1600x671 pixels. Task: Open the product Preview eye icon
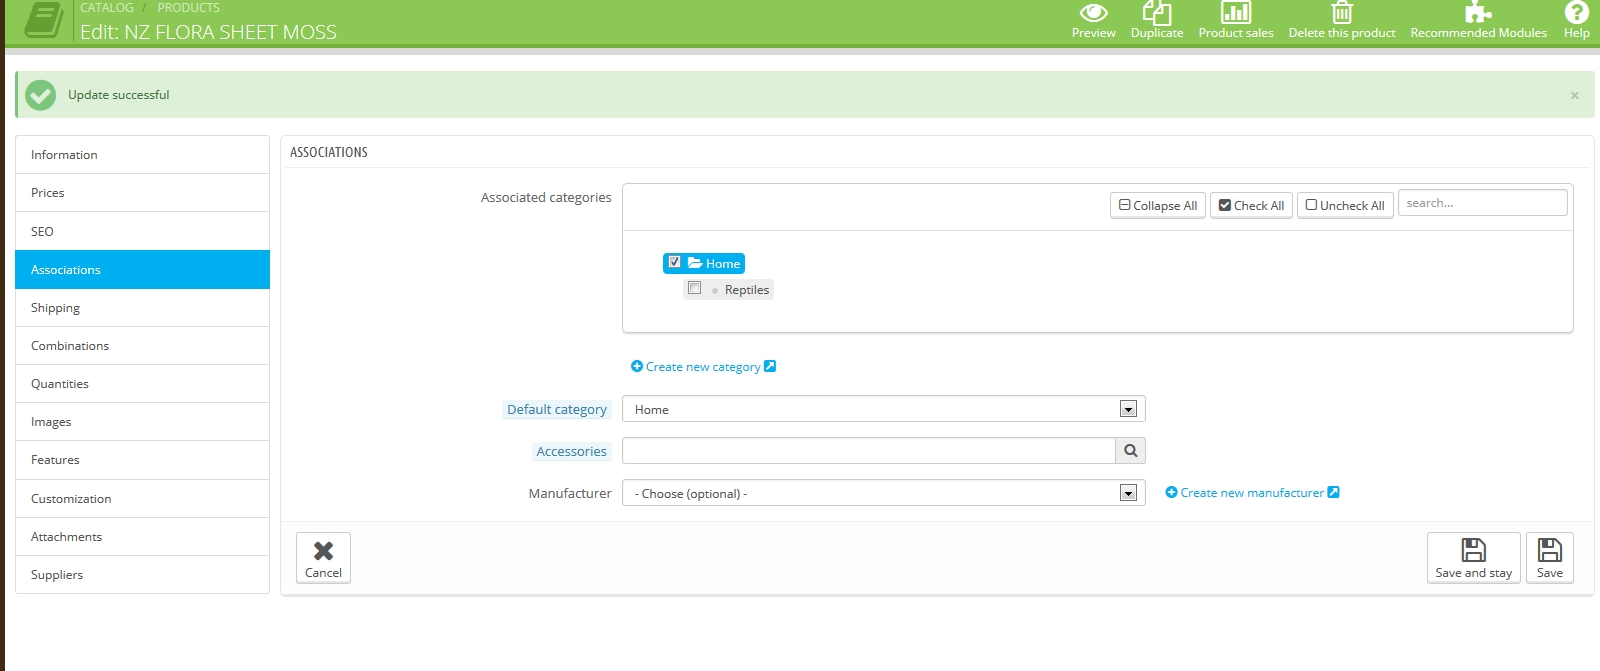click(1093, 12)
